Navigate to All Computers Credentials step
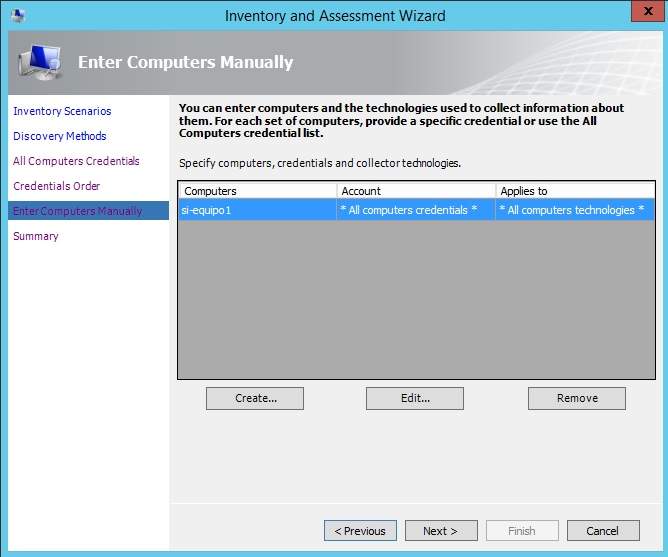The image size is (668, 557). pos(76,161)
